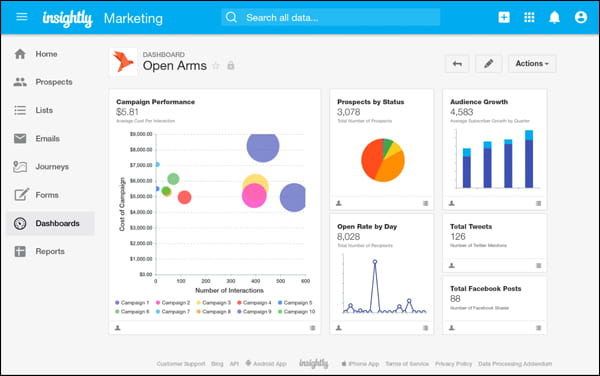Open the Android App footer link
Screen dimensions: 600x376
click(266, 363)
